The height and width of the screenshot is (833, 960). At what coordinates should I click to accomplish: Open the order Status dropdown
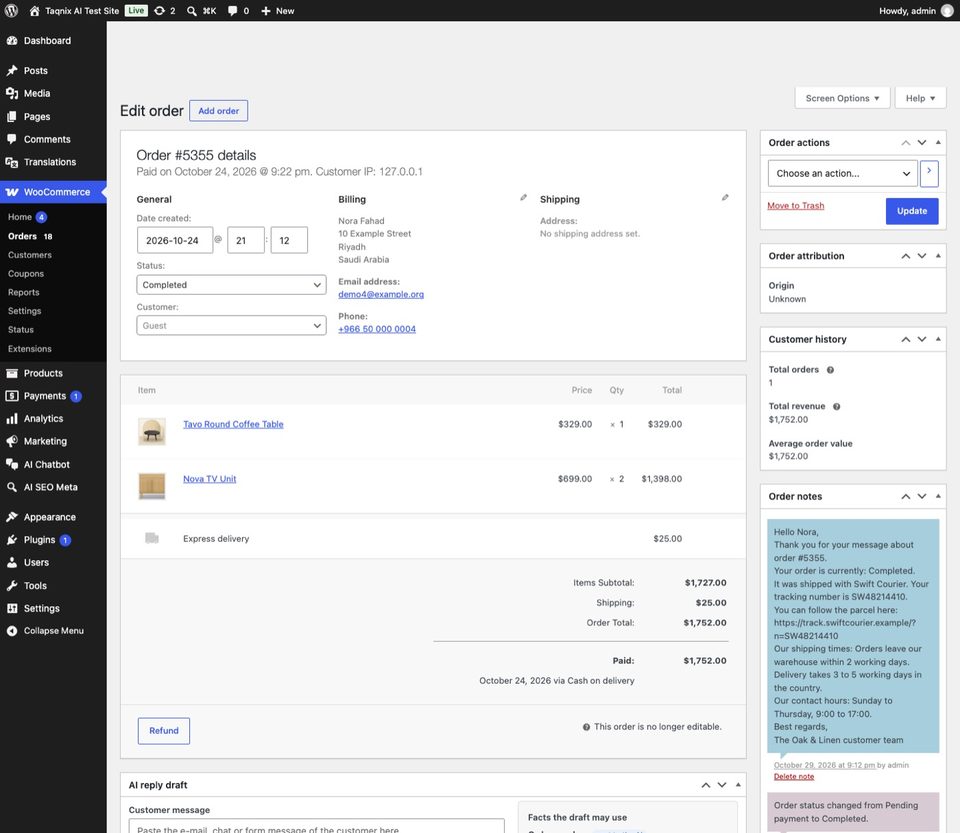coord(231,285)
